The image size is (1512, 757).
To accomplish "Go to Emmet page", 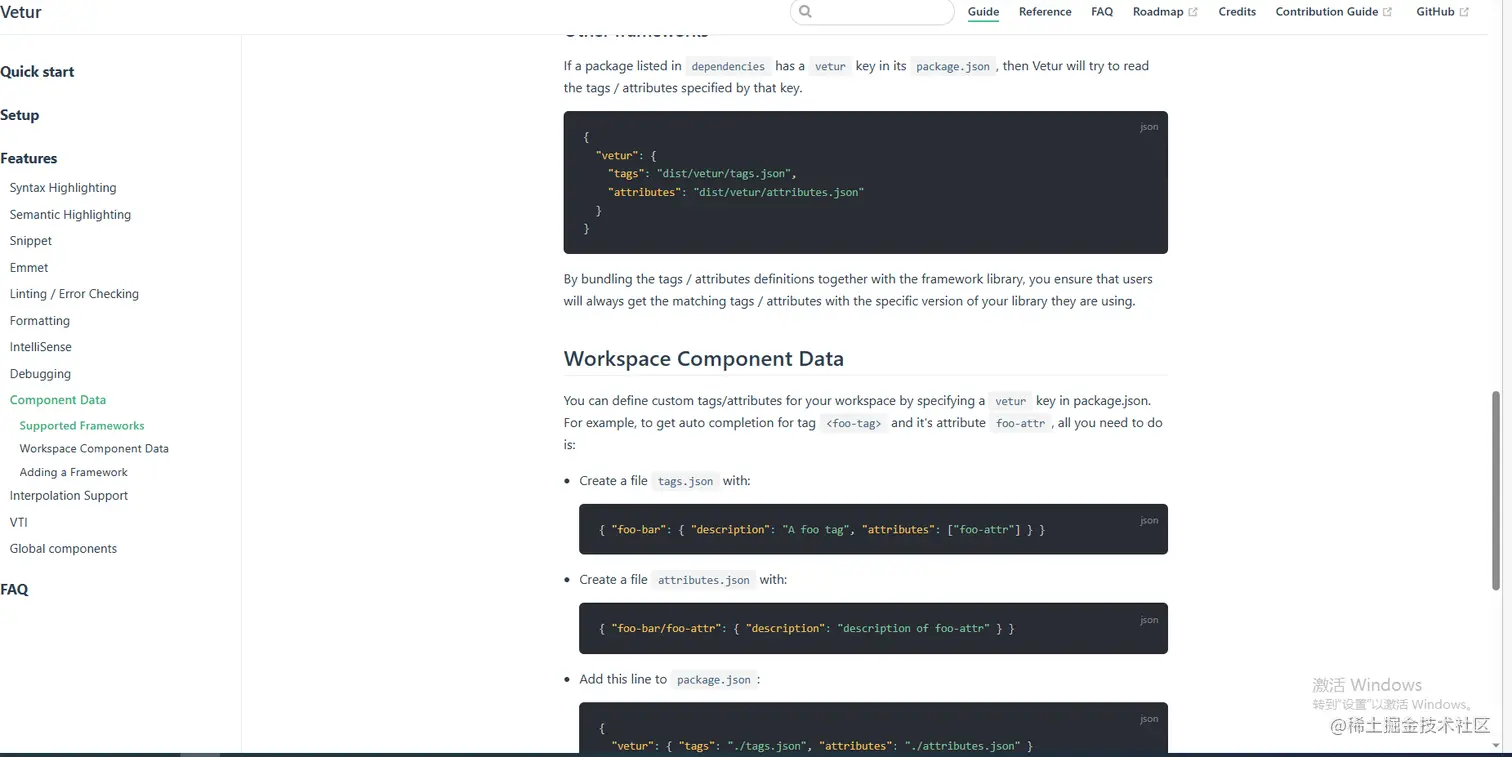I will [29, 268].
